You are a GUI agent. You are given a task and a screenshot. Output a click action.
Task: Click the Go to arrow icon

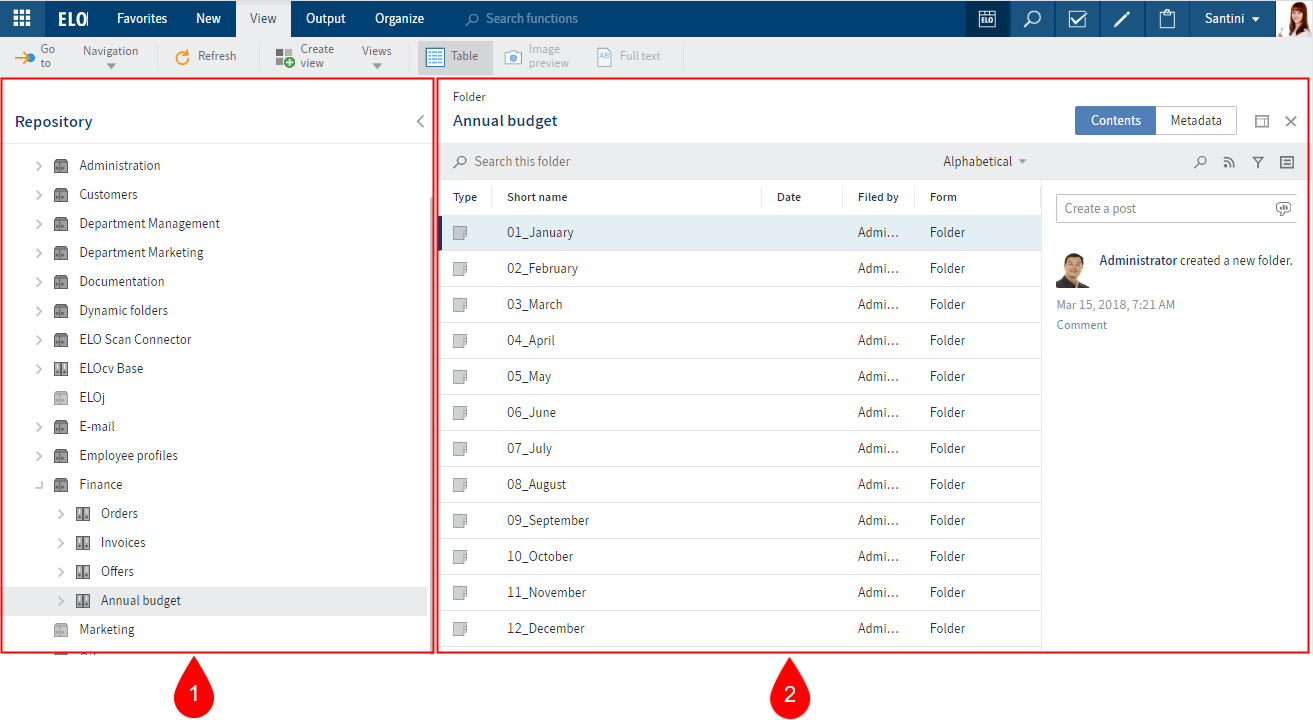point(25,57)
